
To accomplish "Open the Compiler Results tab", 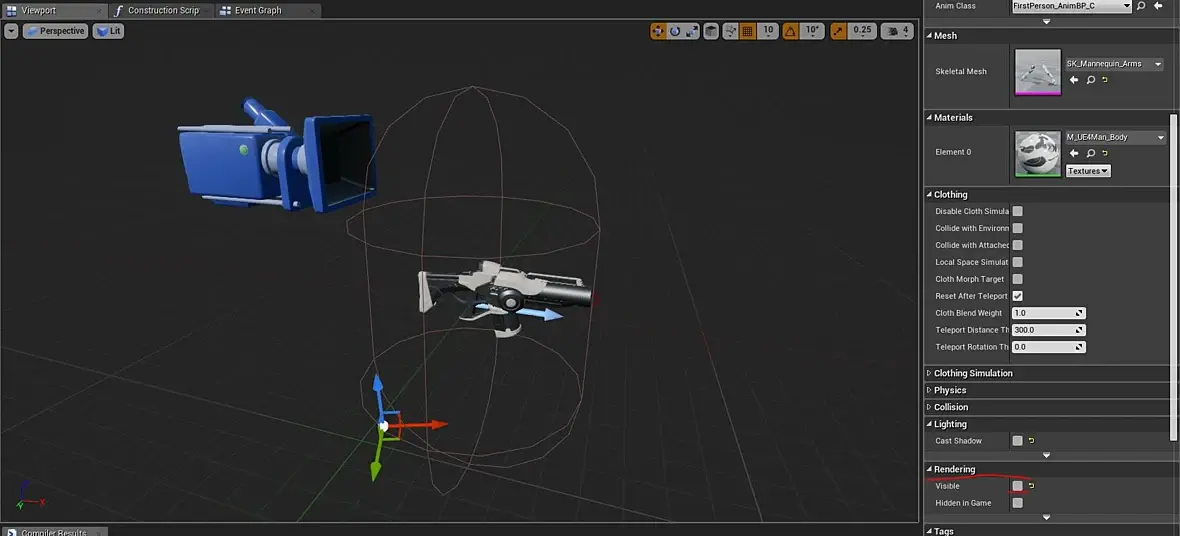I will tap(53, 532).
